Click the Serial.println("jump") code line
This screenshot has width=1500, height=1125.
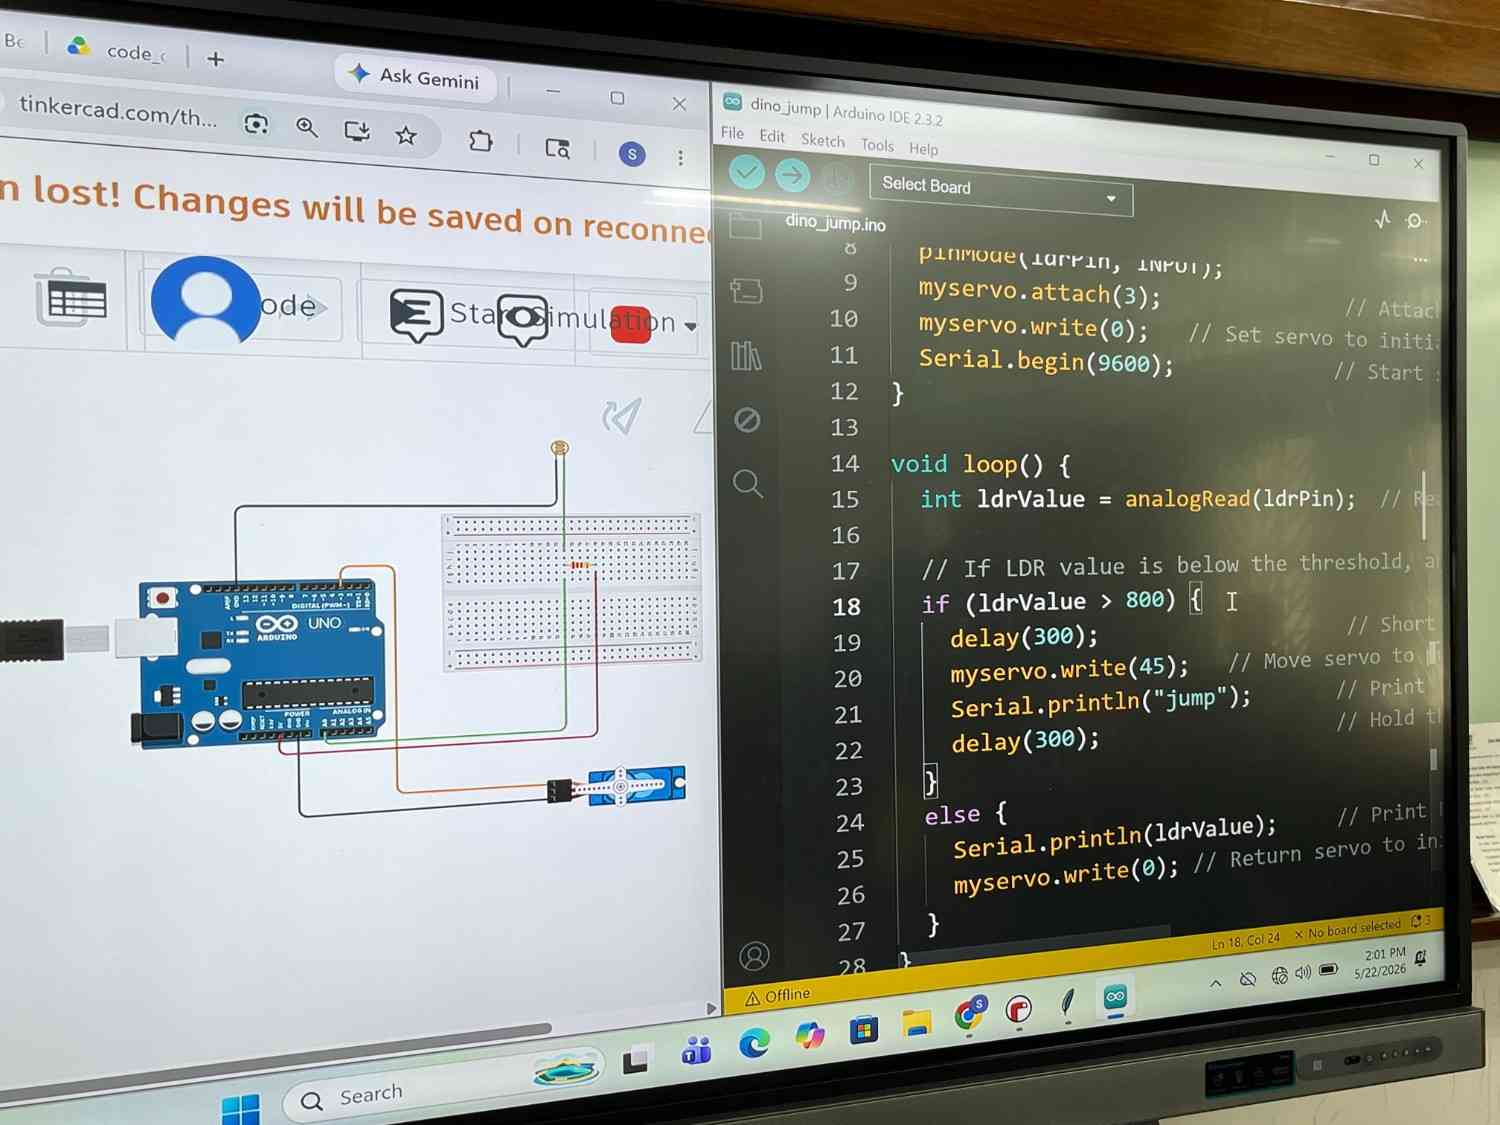pos(1100,701)
